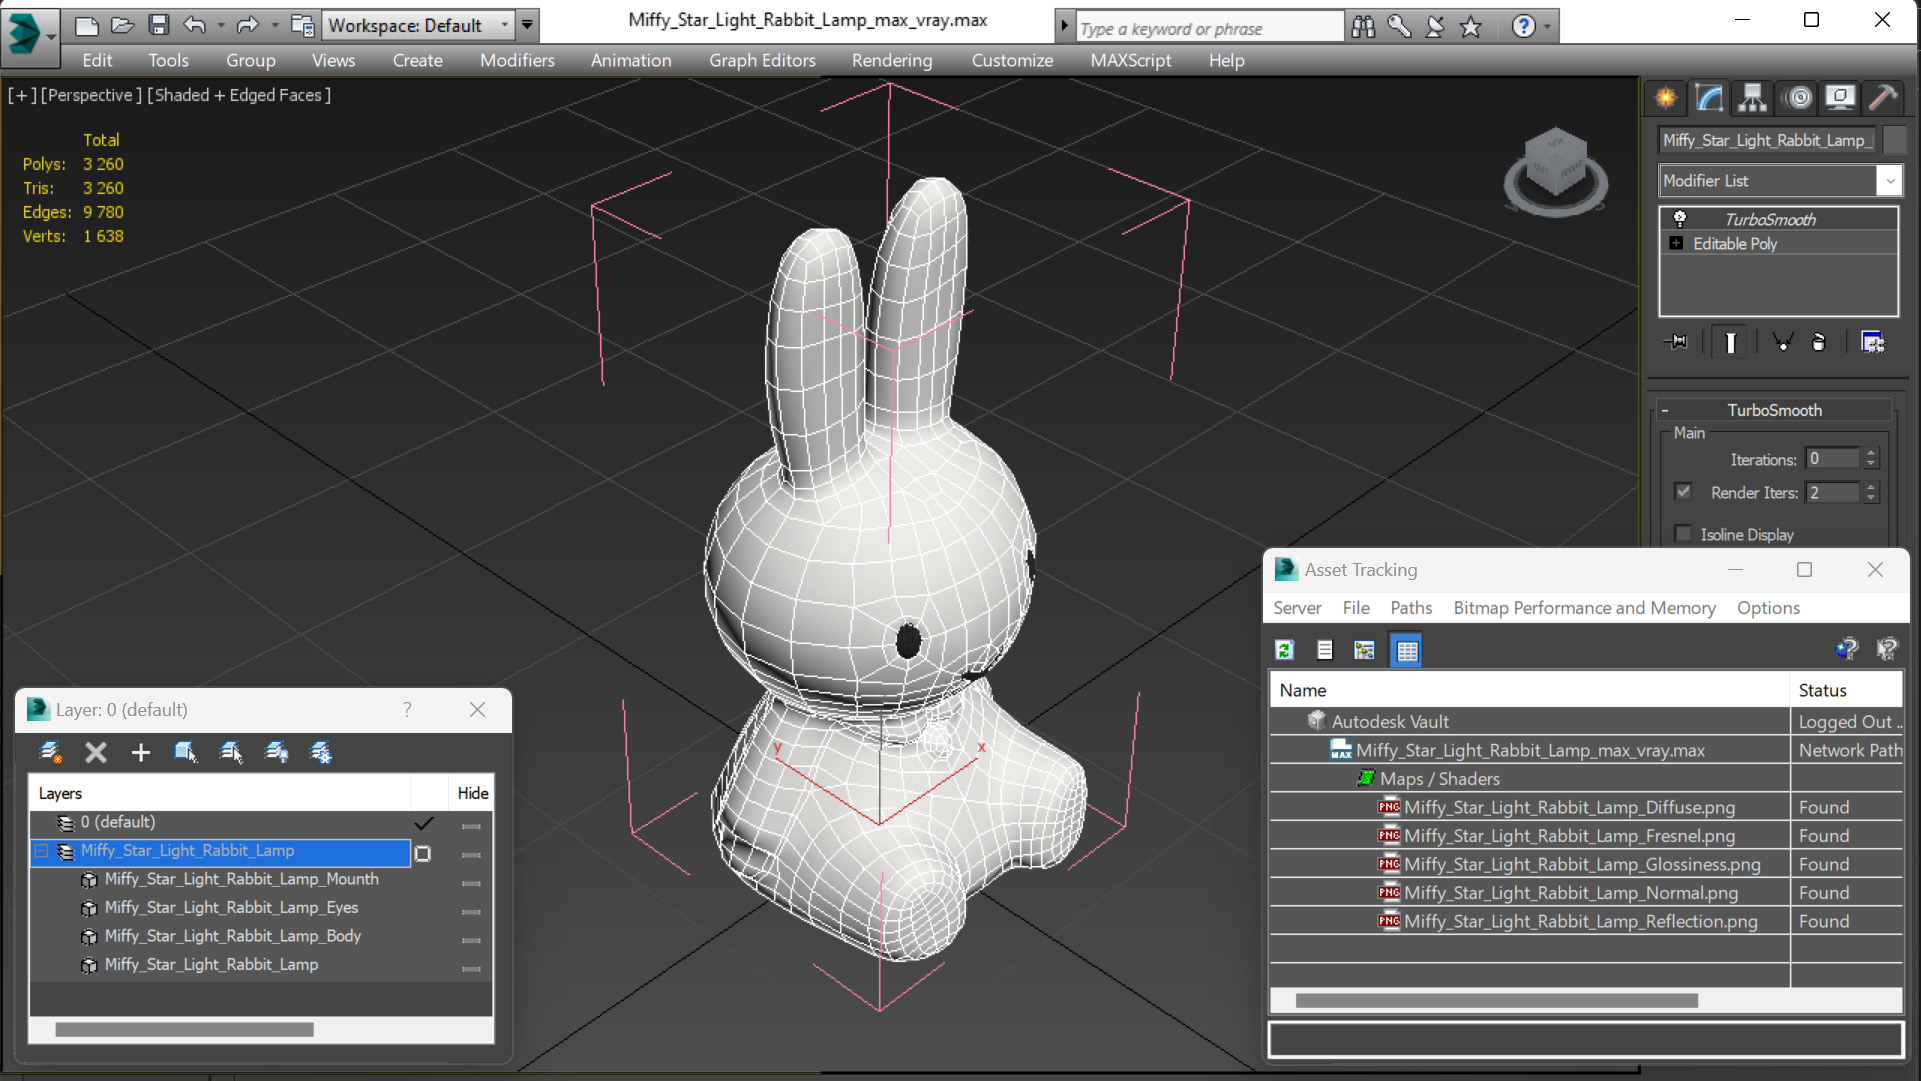The image size is (1921, 1081).
Task: Refresh the Asset Tracking list
Action: click(x=1285, y=650)
